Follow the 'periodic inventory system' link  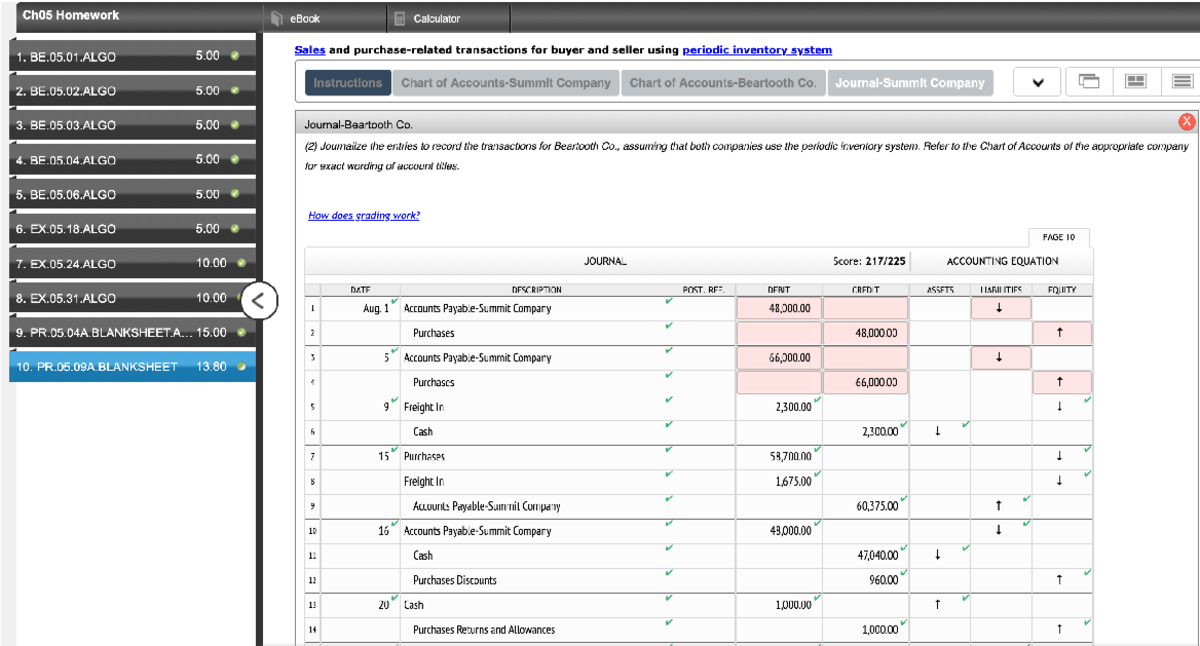pos(756,50)
